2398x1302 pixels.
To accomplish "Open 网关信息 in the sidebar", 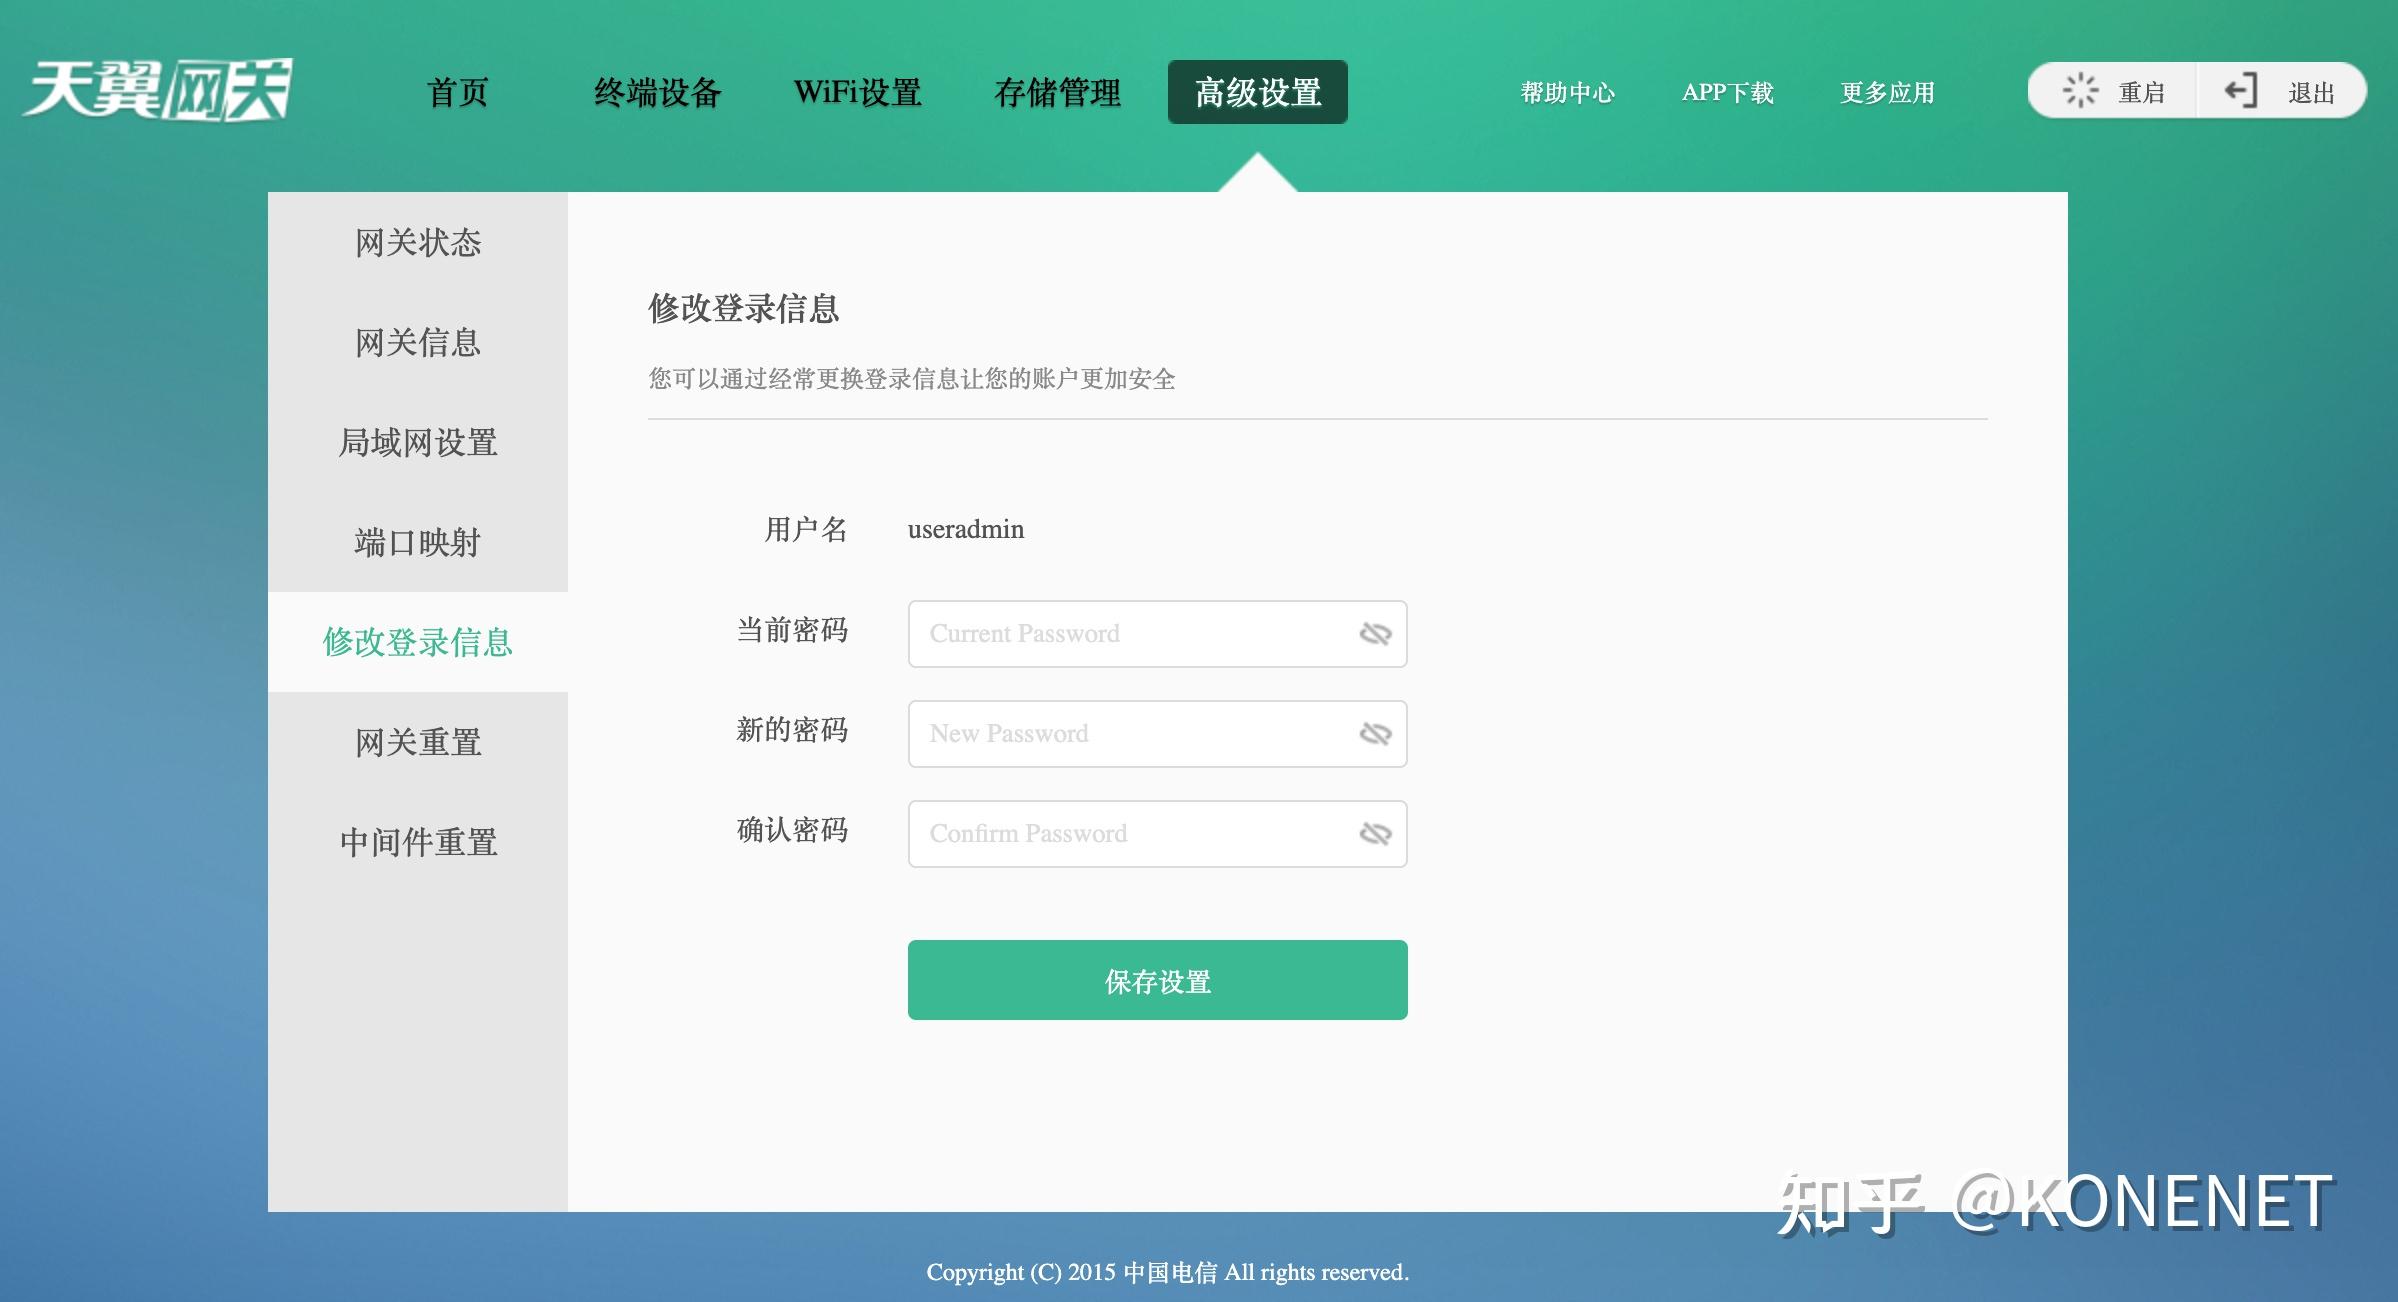I will [x=418, y=342].
